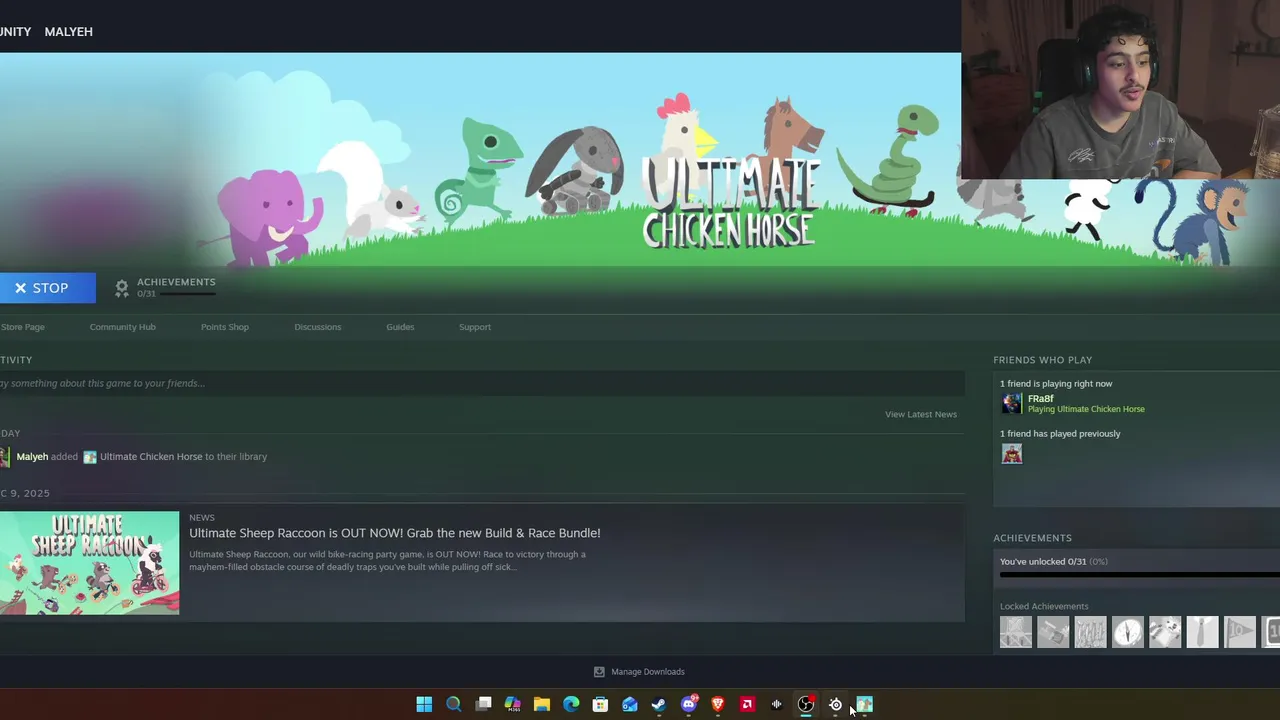Open the fifth locked achievement icon
The height and width of the screenshot is (720, 1280).
[1165, 632]
